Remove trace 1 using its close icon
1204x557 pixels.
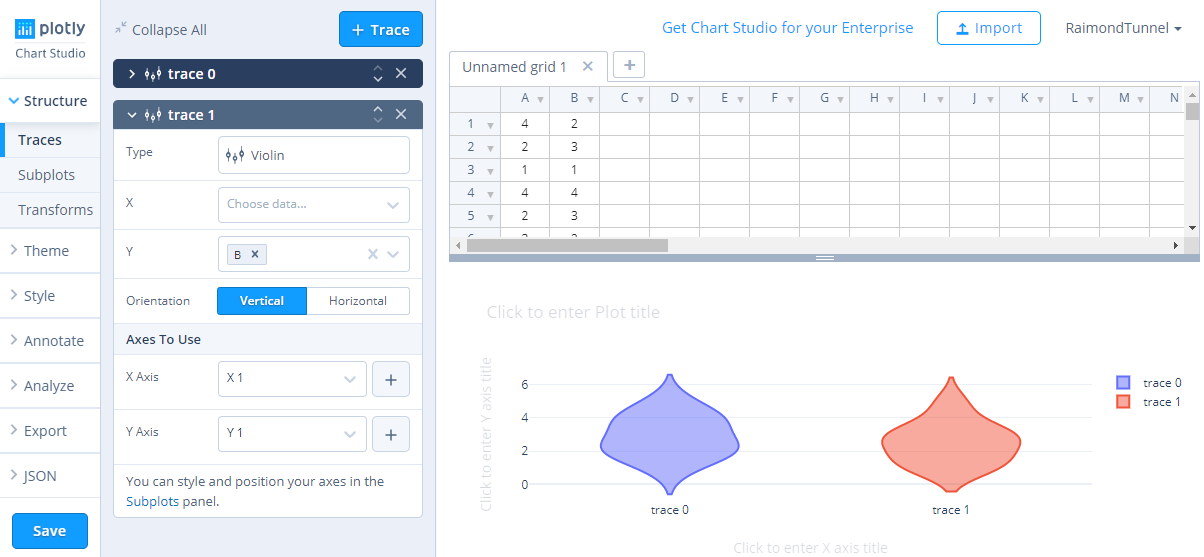pyautogui.click(x=401, y=115)
